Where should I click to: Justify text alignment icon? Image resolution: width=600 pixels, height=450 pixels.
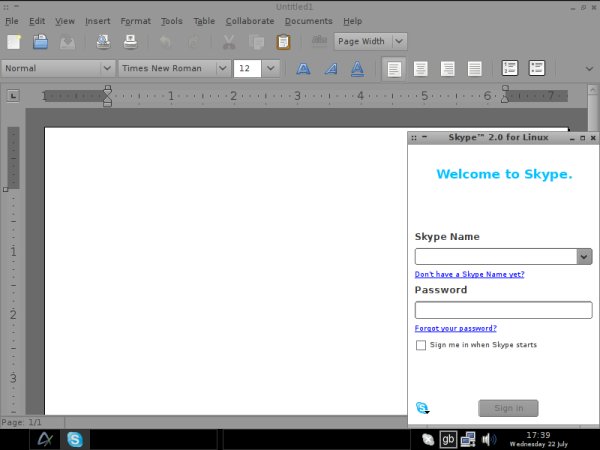(475, 69)
